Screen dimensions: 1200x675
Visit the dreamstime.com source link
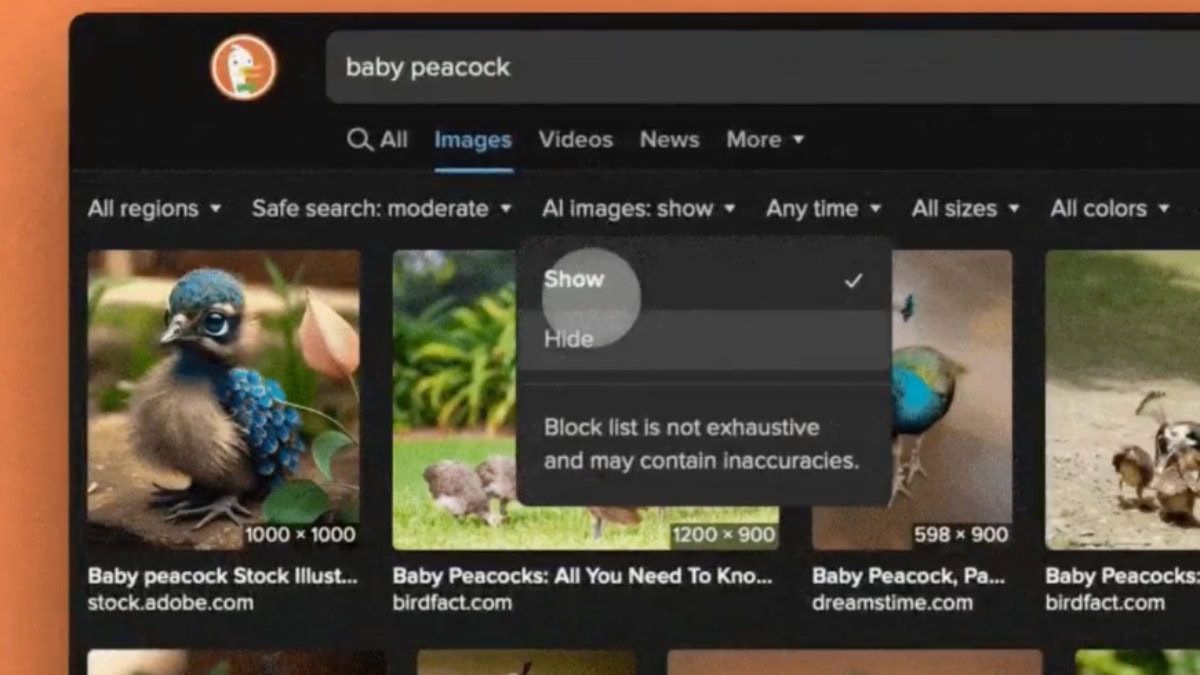[x=892, y=603]
